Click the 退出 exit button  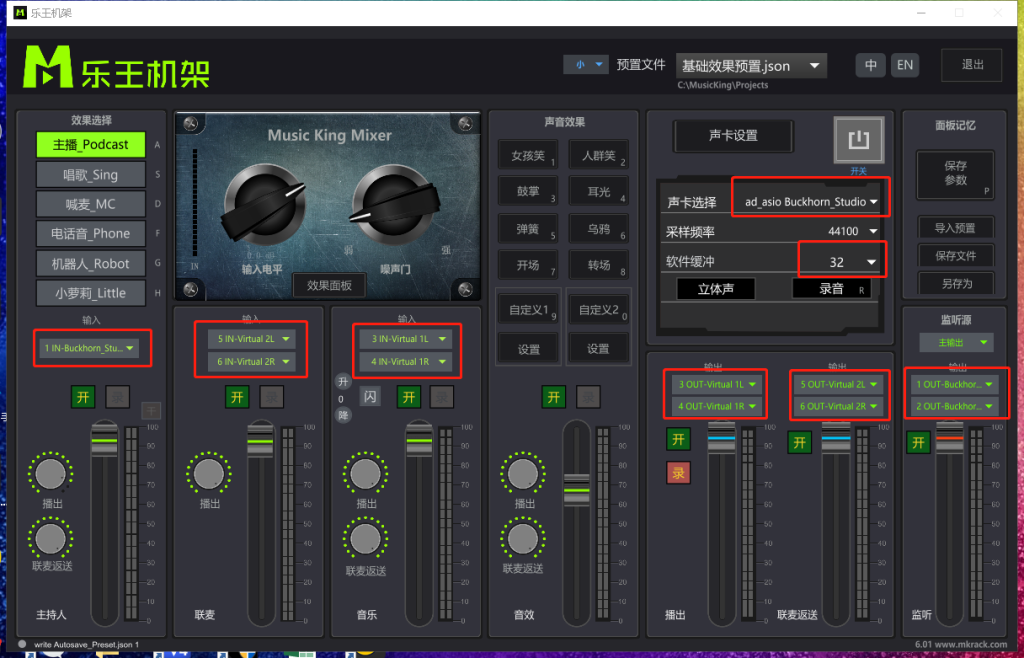972,65
